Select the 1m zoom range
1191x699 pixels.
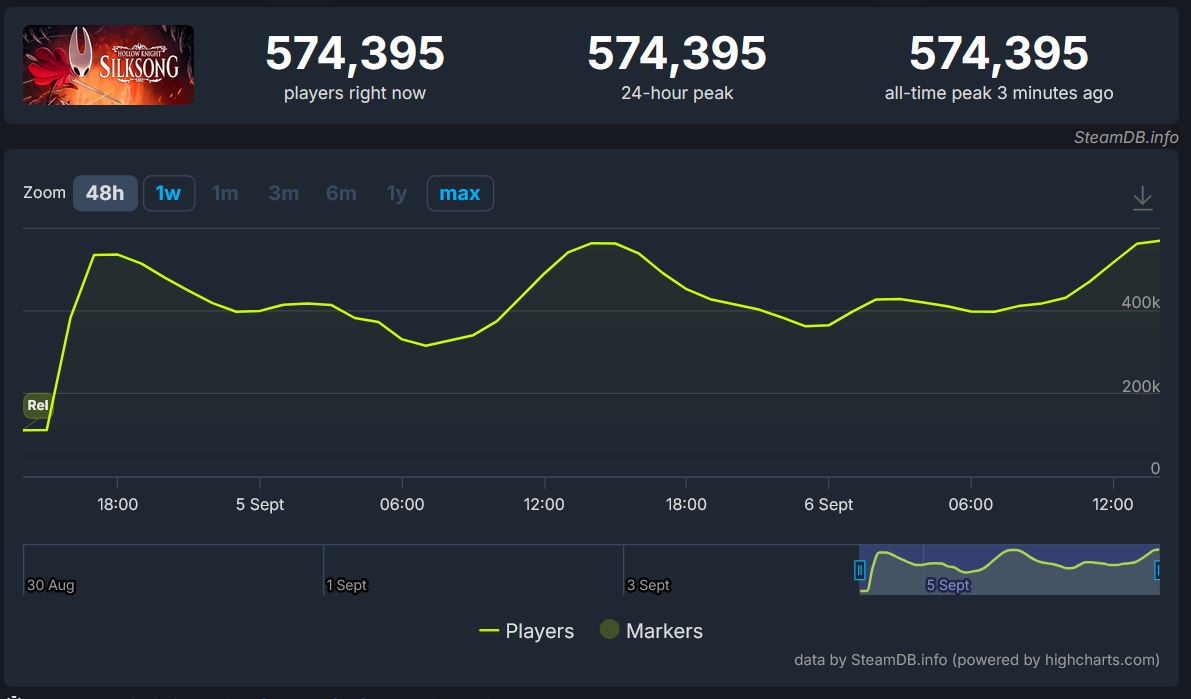225,193
